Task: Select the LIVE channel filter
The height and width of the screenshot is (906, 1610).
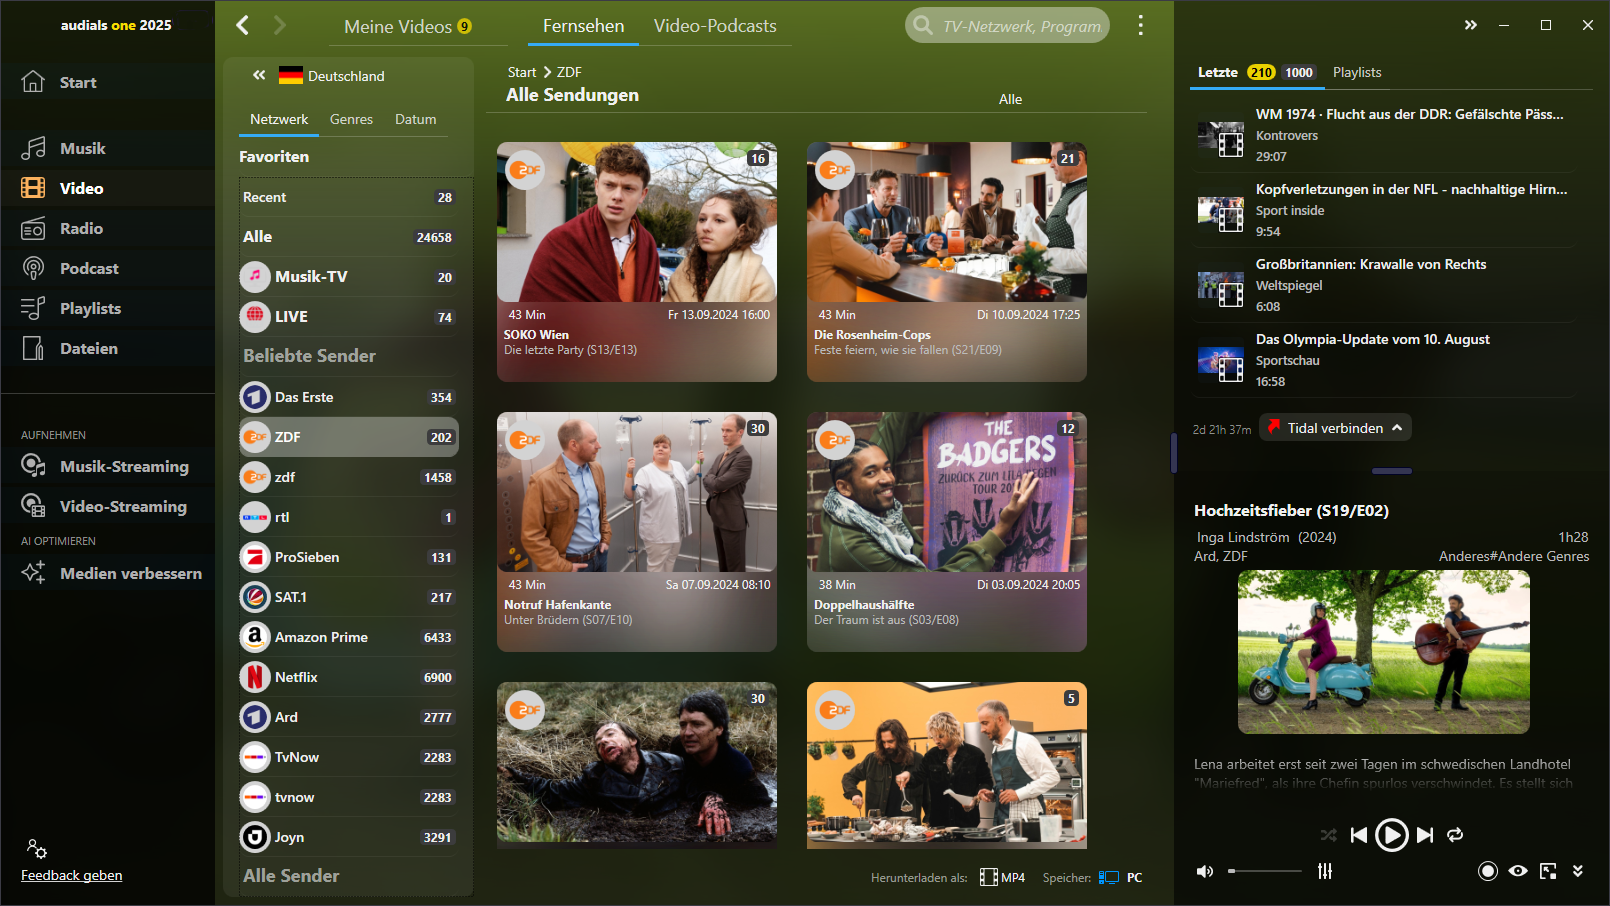Action: tap(348, 317)
